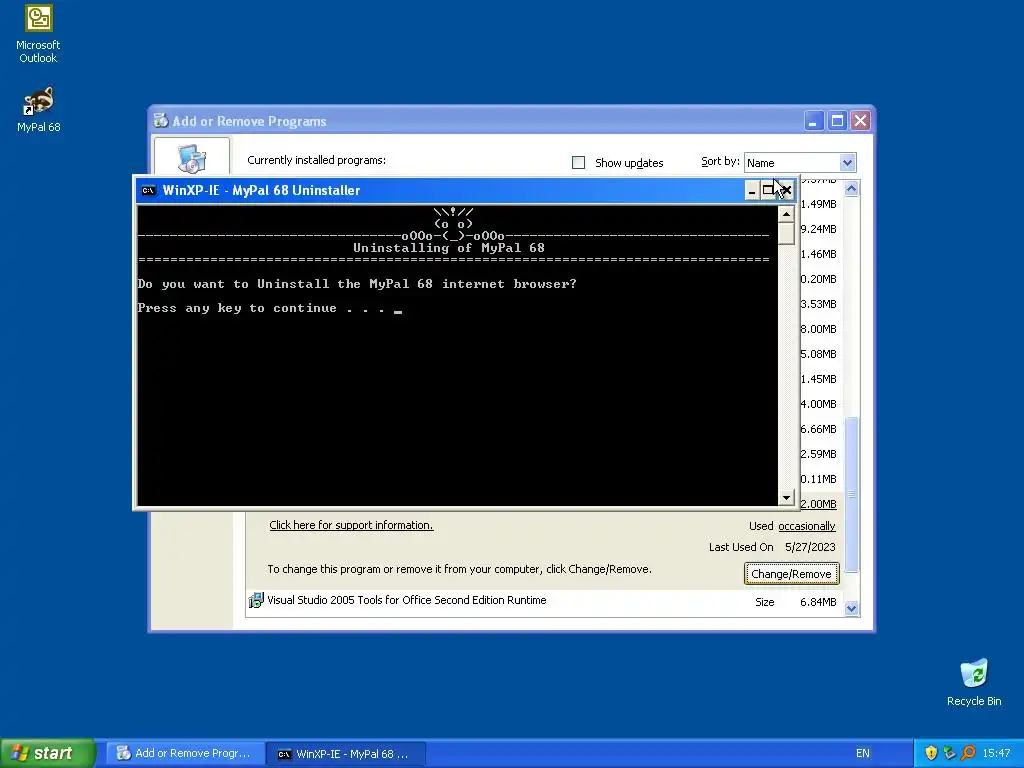Maximize the Add or Remove Programs window

point(837,121)
